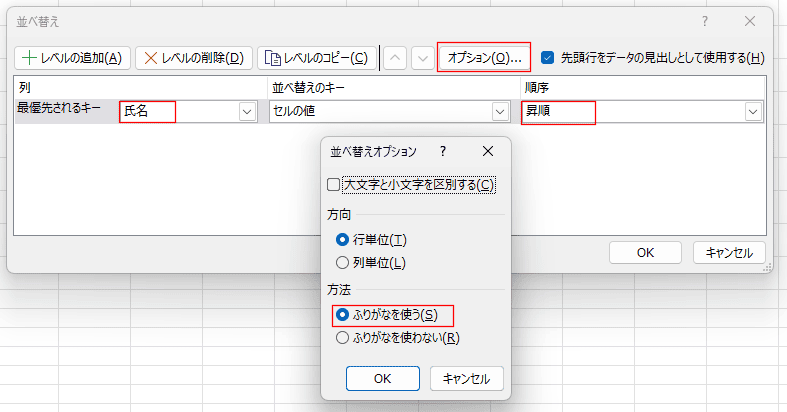The image size is (787, 412).
Task: Expand the 氏名 column dropdown
Action: click(x=247, y=112)
